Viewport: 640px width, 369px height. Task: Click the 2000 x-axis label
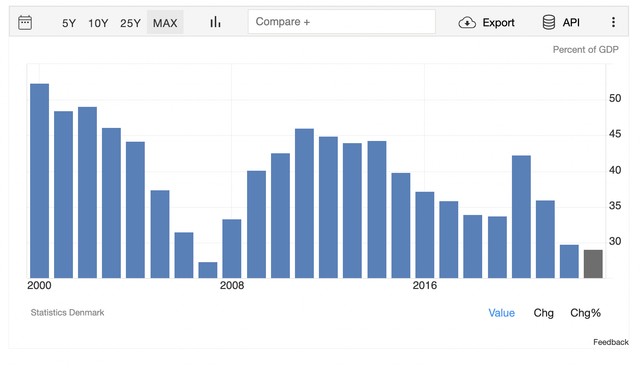coord(39,285)
